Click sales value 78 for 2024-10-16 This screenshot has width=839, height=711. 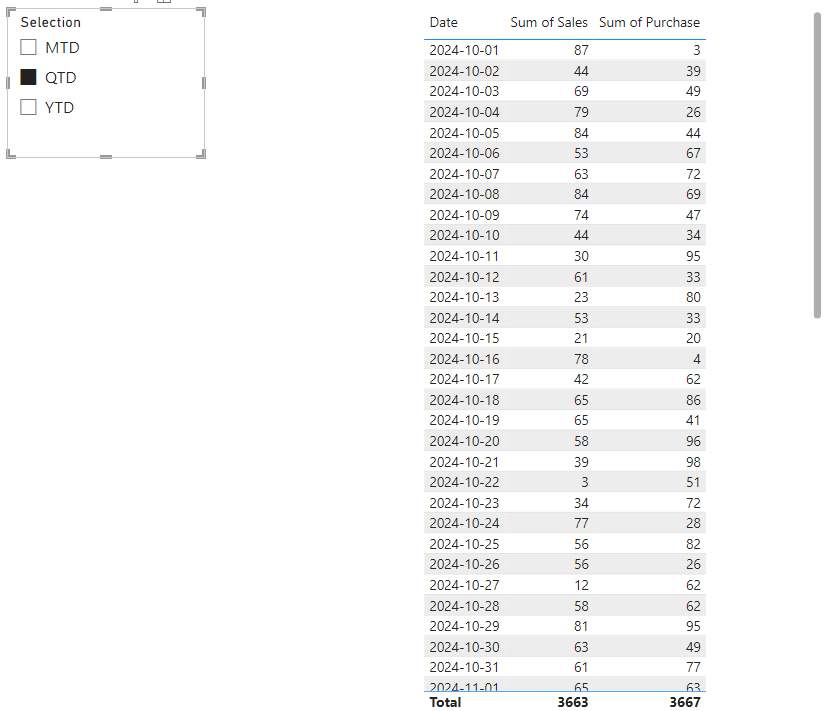[x=581, y=359]
